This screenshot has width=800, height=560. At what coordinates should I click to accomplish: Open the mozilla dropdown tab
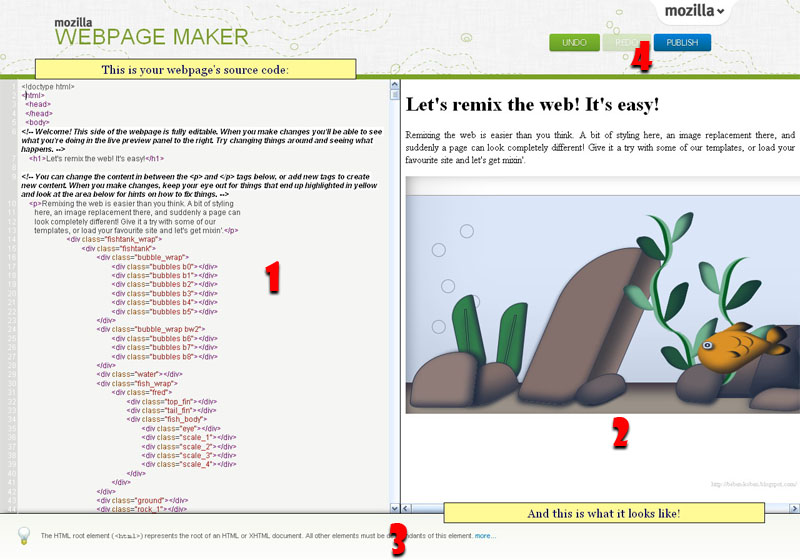[x=694, y=11]
